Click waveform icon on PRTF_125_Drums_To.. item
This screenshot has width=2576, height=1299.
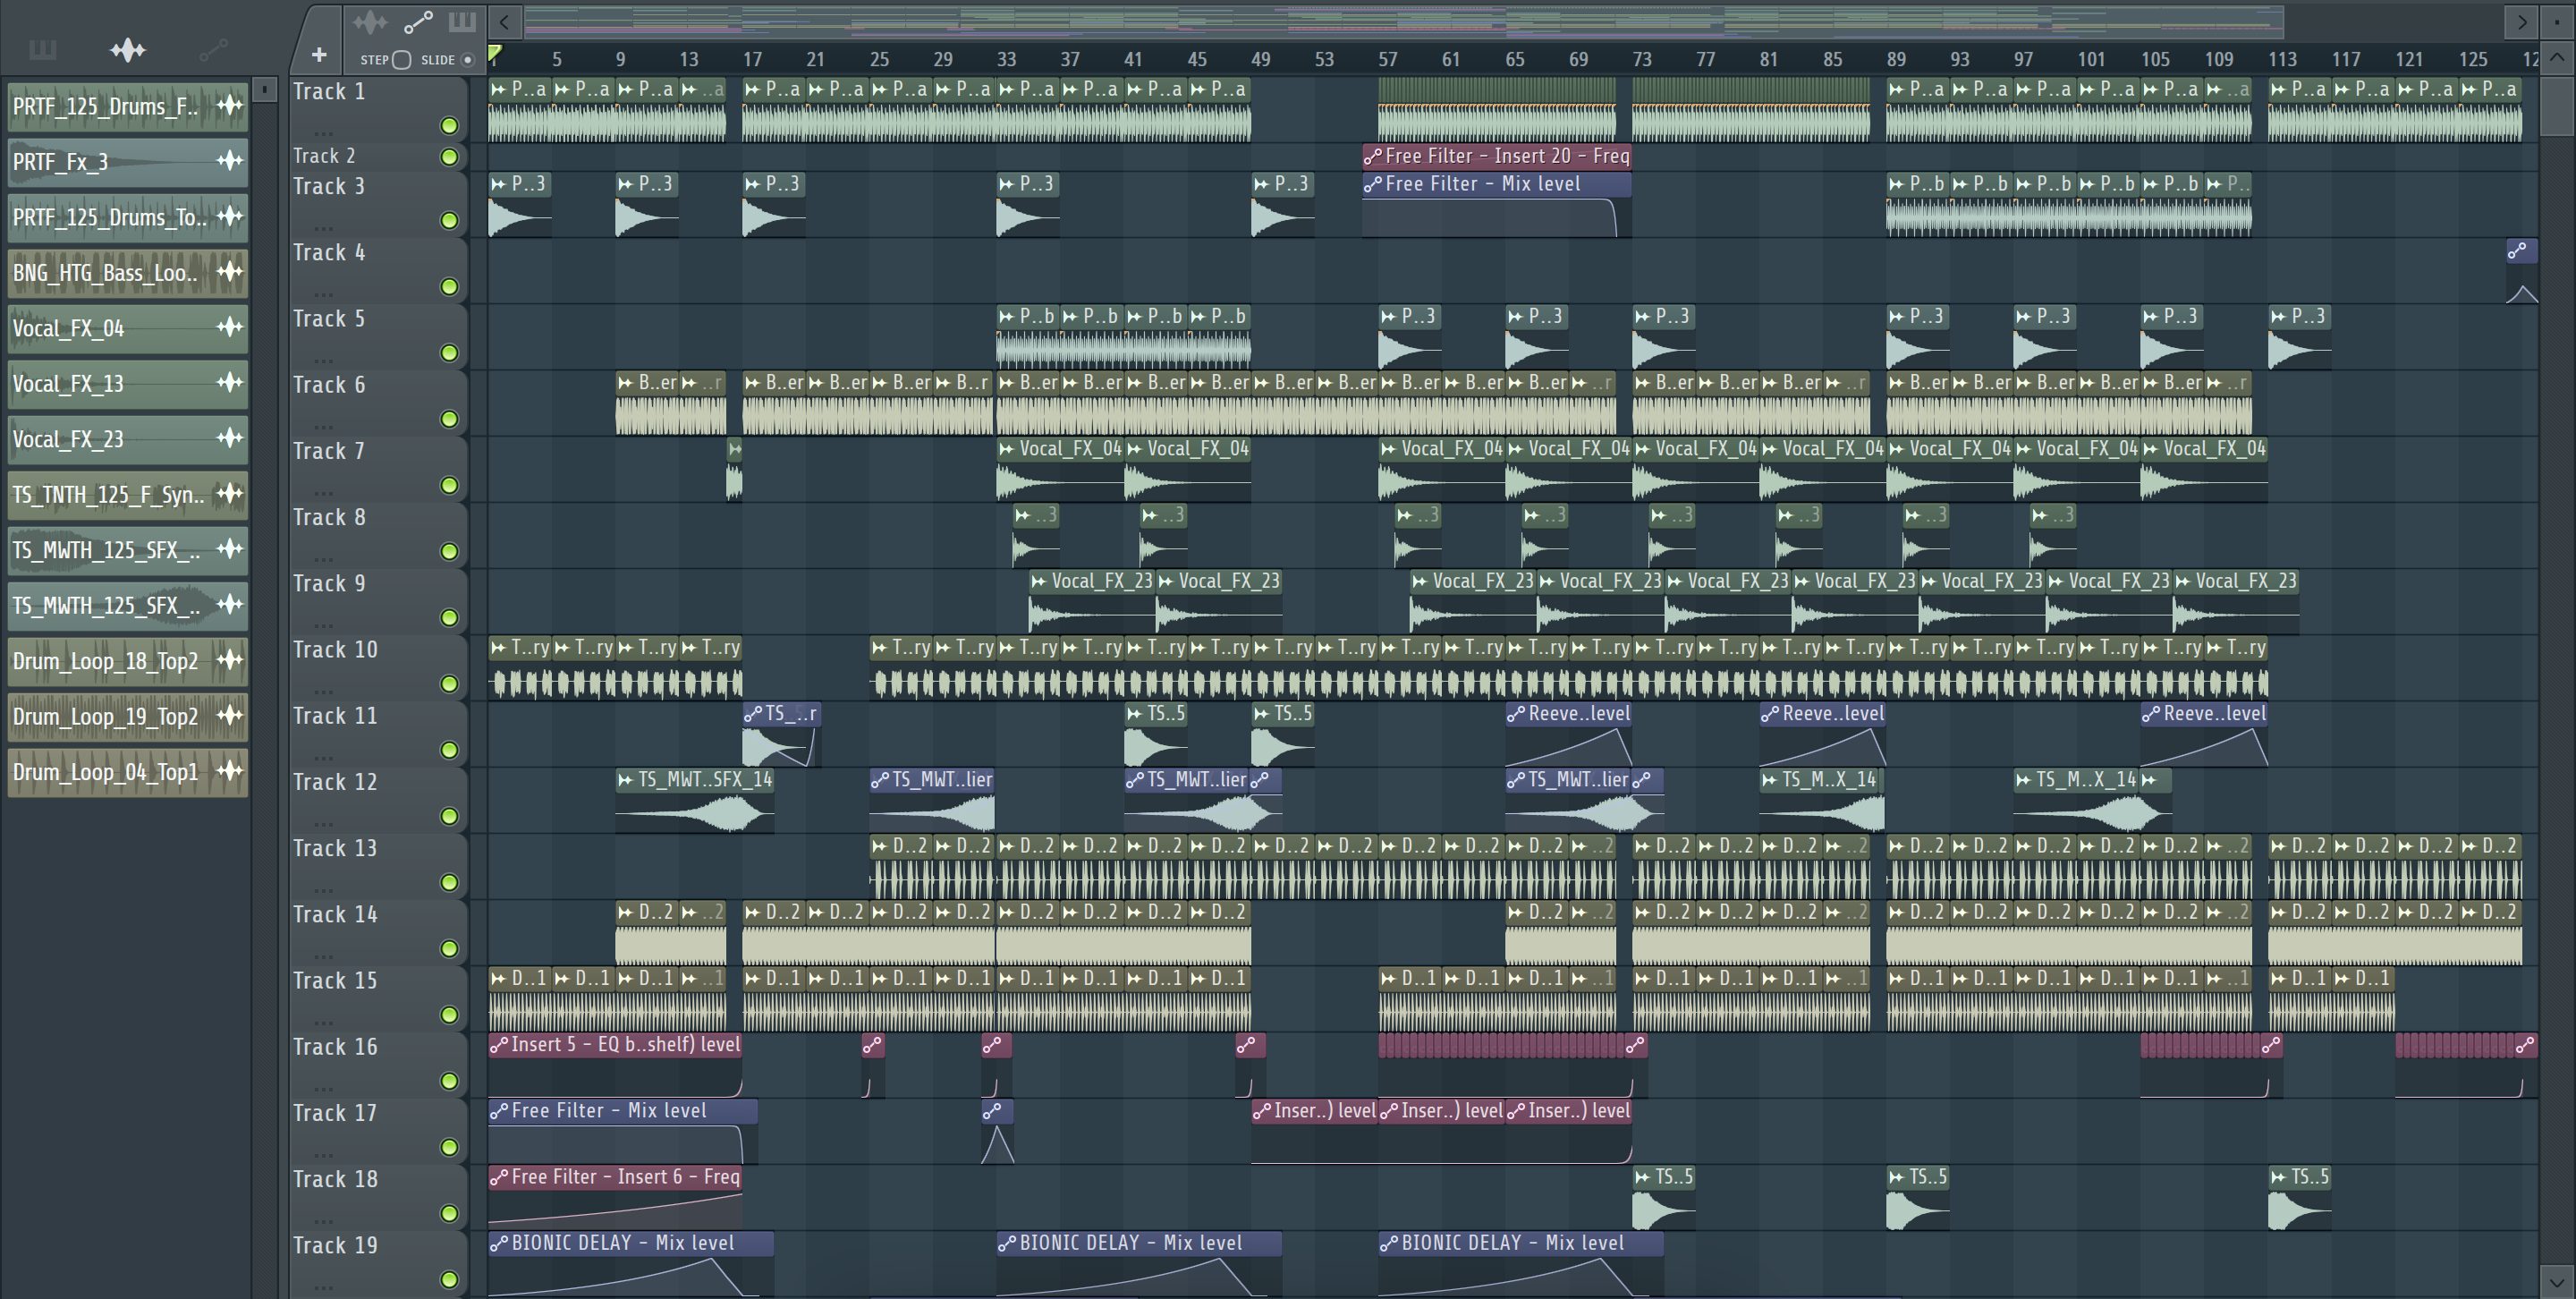230,216
